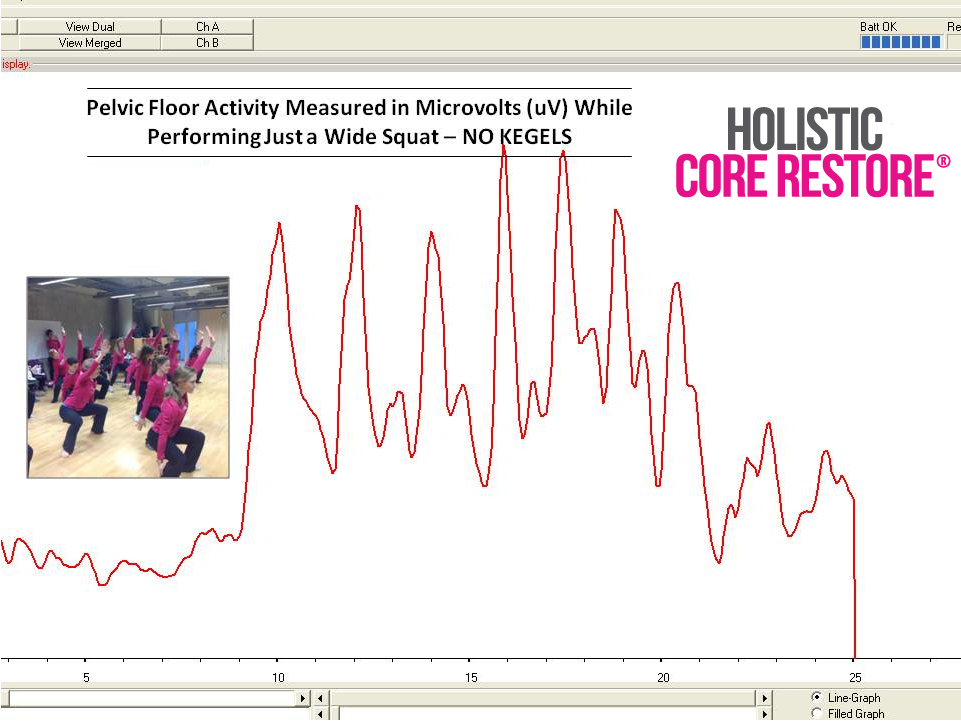Click the Batt OK label
This screenshot has height=721, width=961.
click(x=878, y=26)
